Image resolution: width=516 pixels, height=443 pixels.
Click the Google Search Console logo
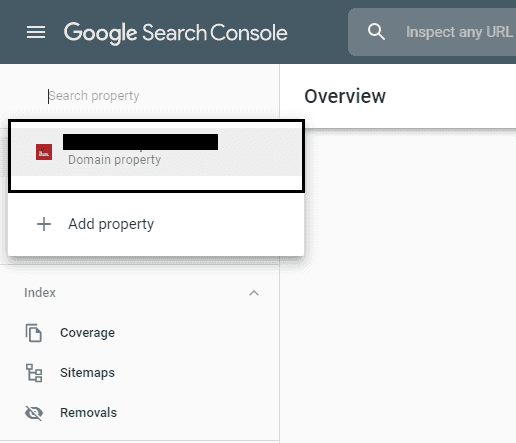176,33
